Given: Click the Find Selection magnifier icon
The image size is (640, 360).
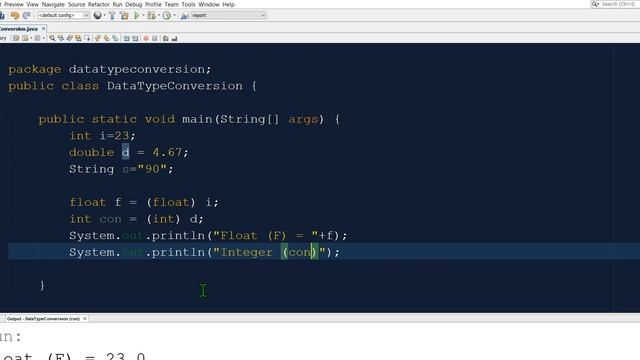Looking at the screenshot, I should point(52,38).
